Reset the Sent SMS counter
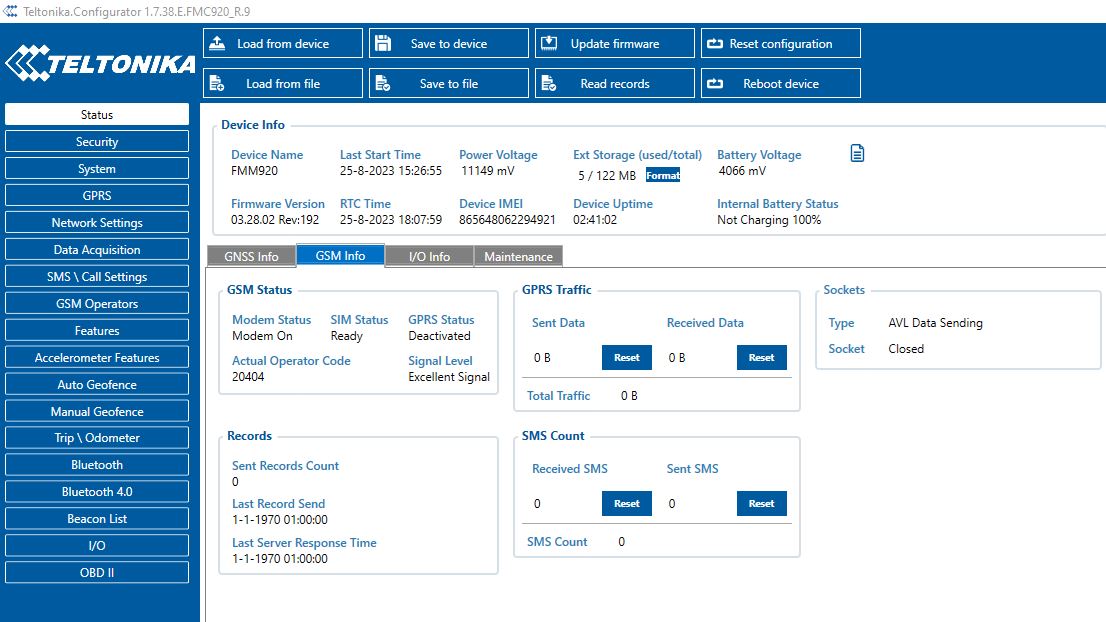This screenshot has height=622, width=1106. tap(762, 504)
